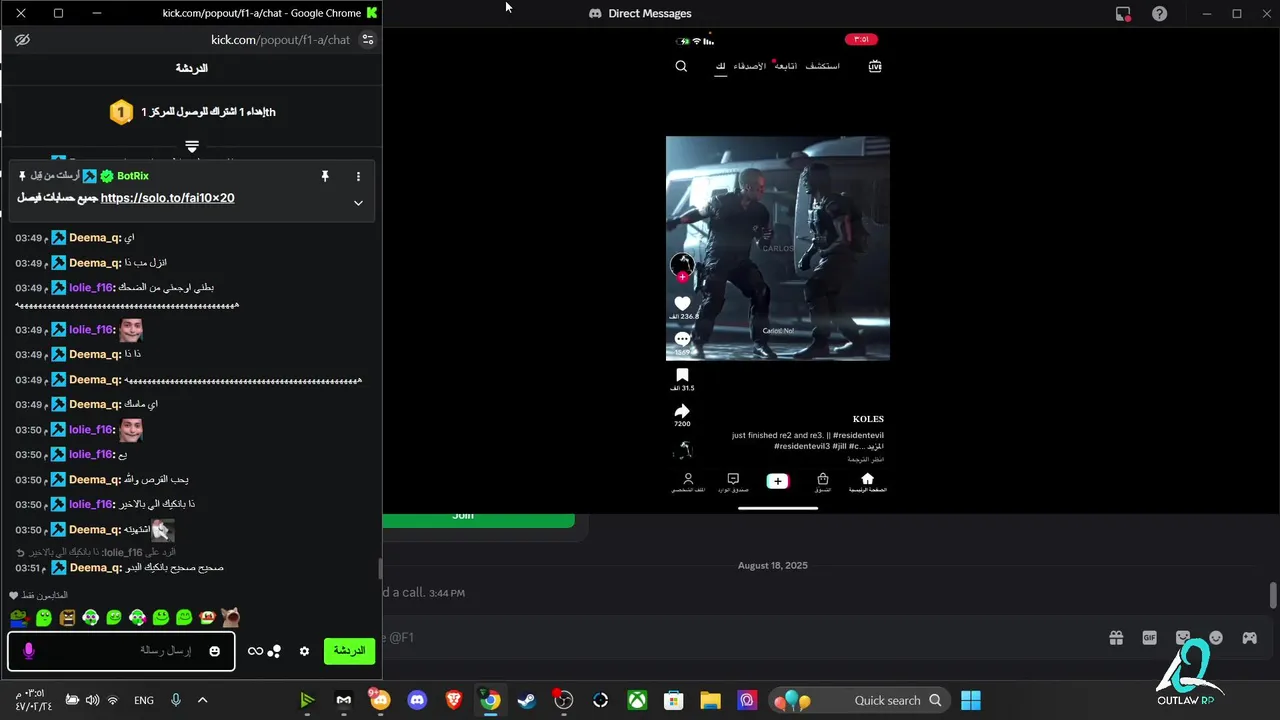Click the purple microphone in chat input
Image resolution: width=1280 pixels, height=720 pixels.
tap(28, 651)
